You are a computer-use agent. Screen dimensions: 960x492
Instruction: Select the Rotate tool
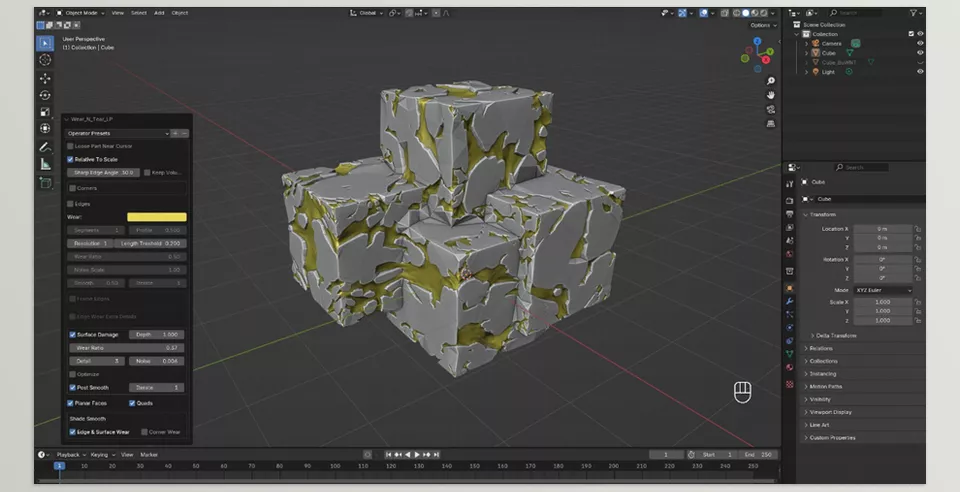pyautogui.click(x=45, y=94)
